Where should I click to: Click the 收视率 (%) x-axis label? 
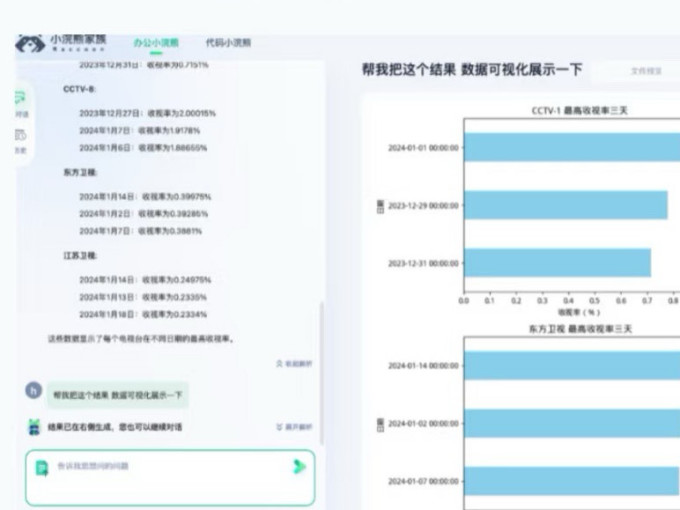coord(579,312)
